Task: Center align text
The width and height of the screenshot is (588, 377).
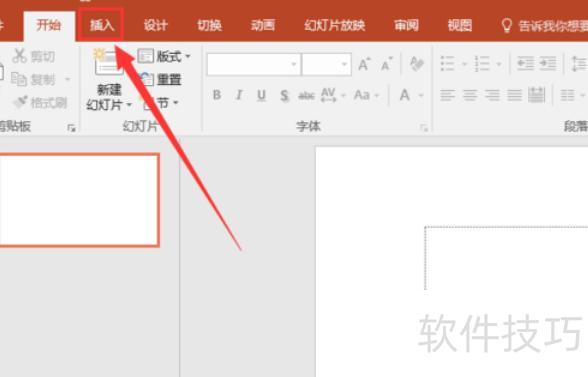Action: tap(470, 95)
